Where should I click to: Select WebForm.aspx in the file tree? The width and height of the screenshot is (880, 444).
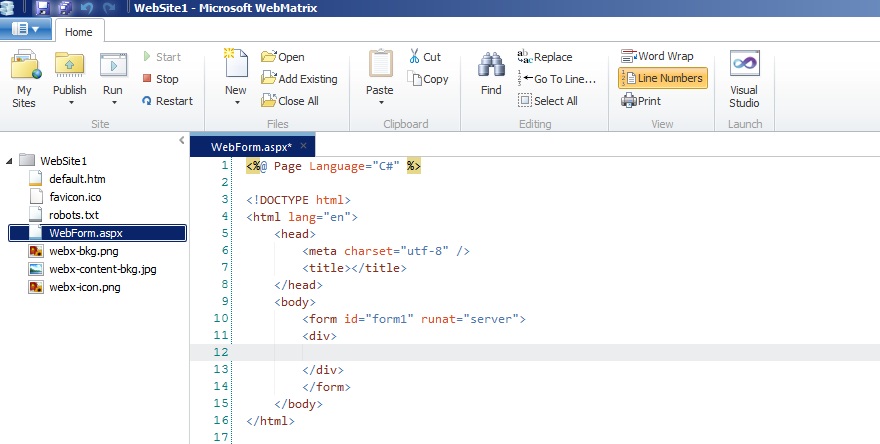point(98,233)
